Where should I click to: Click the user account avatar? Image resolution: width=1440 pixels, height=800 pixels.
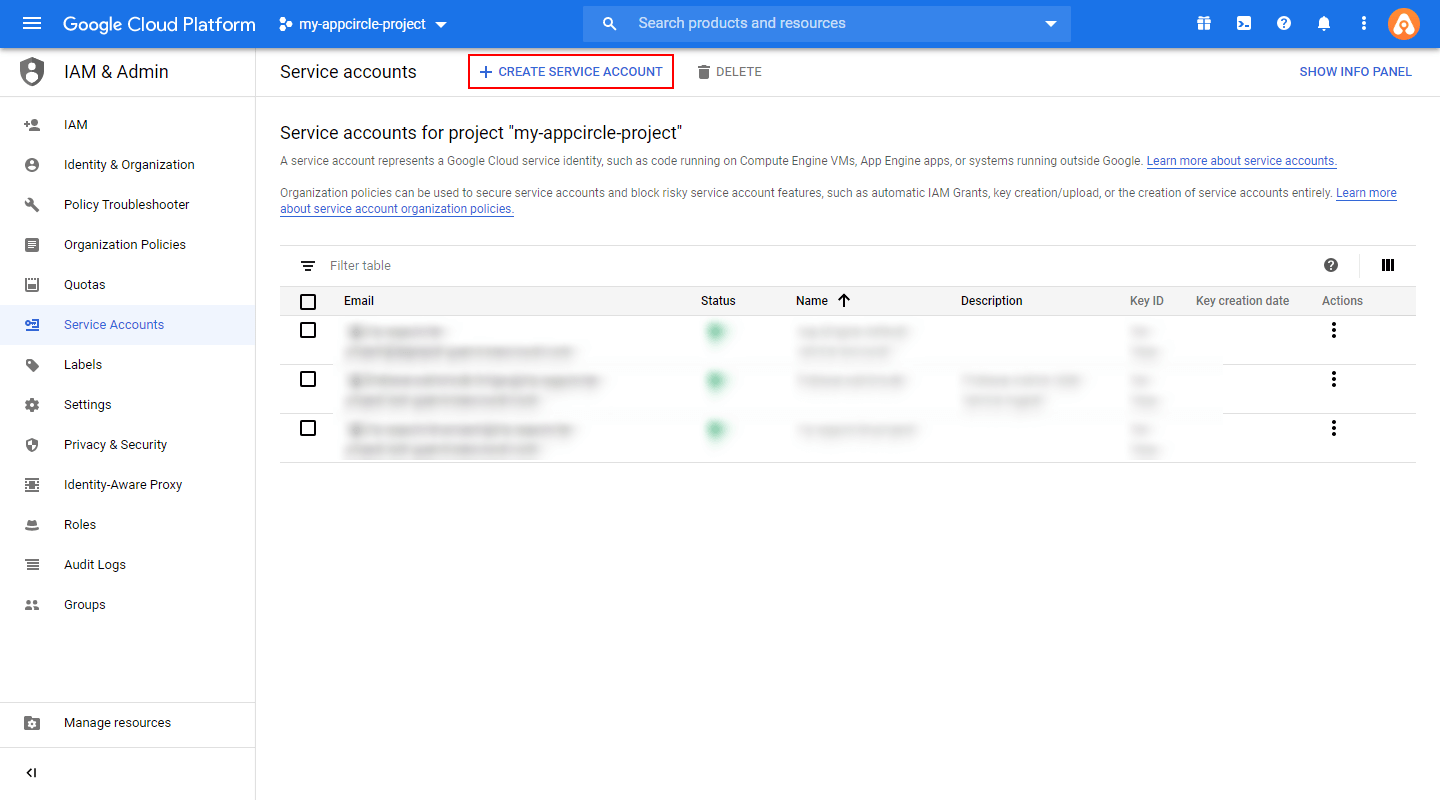(x=1404, y=24)
